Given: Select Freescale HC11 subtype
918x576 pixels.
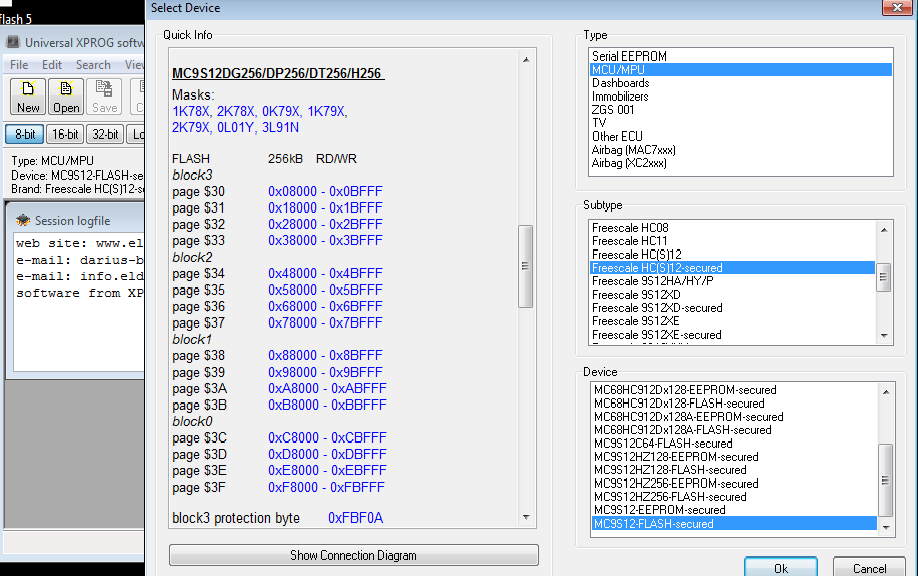Looking at the screenshot, I should 732,241.
